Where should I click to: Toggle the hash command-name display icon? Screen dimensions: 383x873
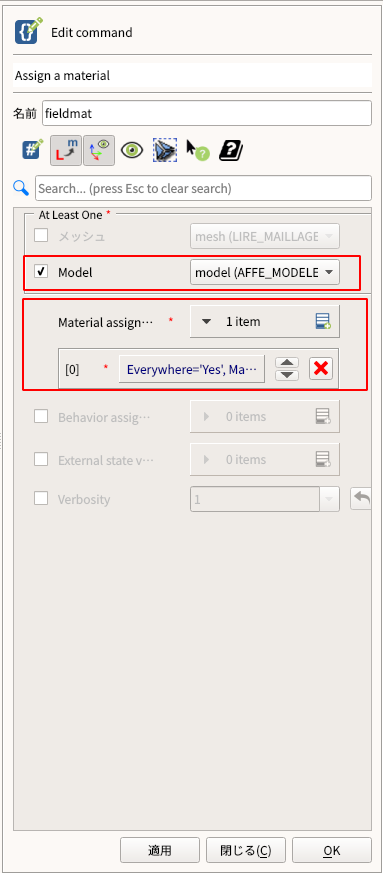[x=32, y=150]
